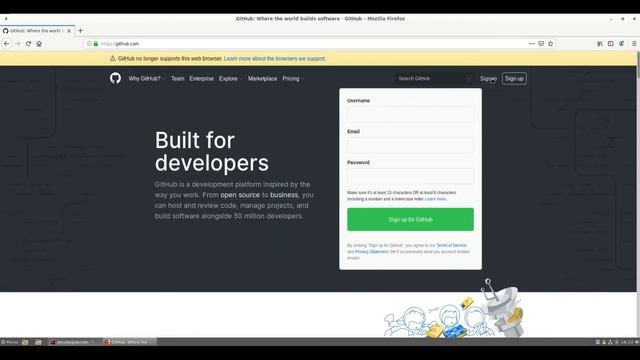This screenshot has height=360, width=640.
Task: Expand the Pricing dropdown
Action: click(293, 78)
